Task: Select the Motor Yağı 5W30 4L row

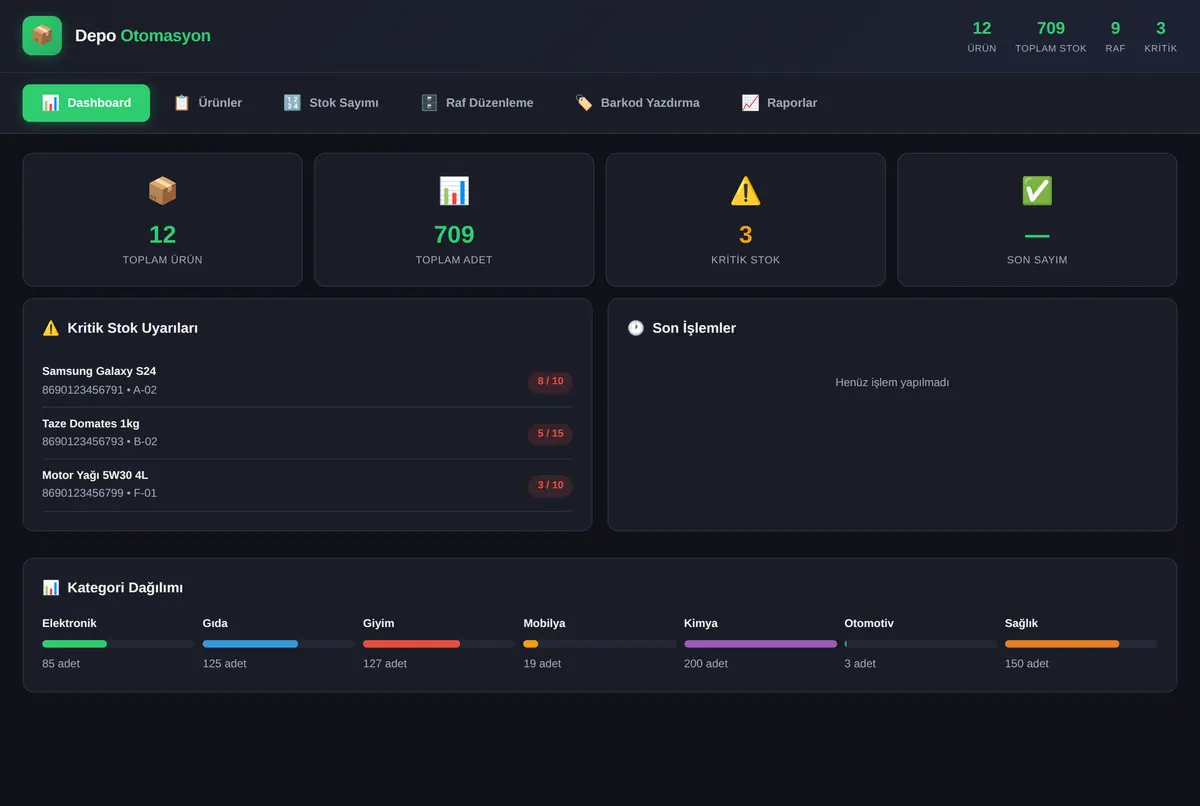Action: click(x=307, y=485)
